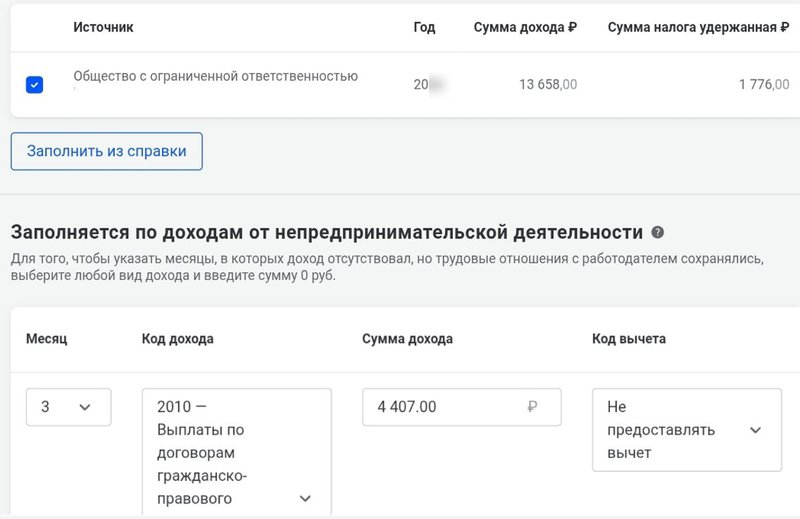Click the Источник column header
800x519 pixels.
(x=103, y=27)
